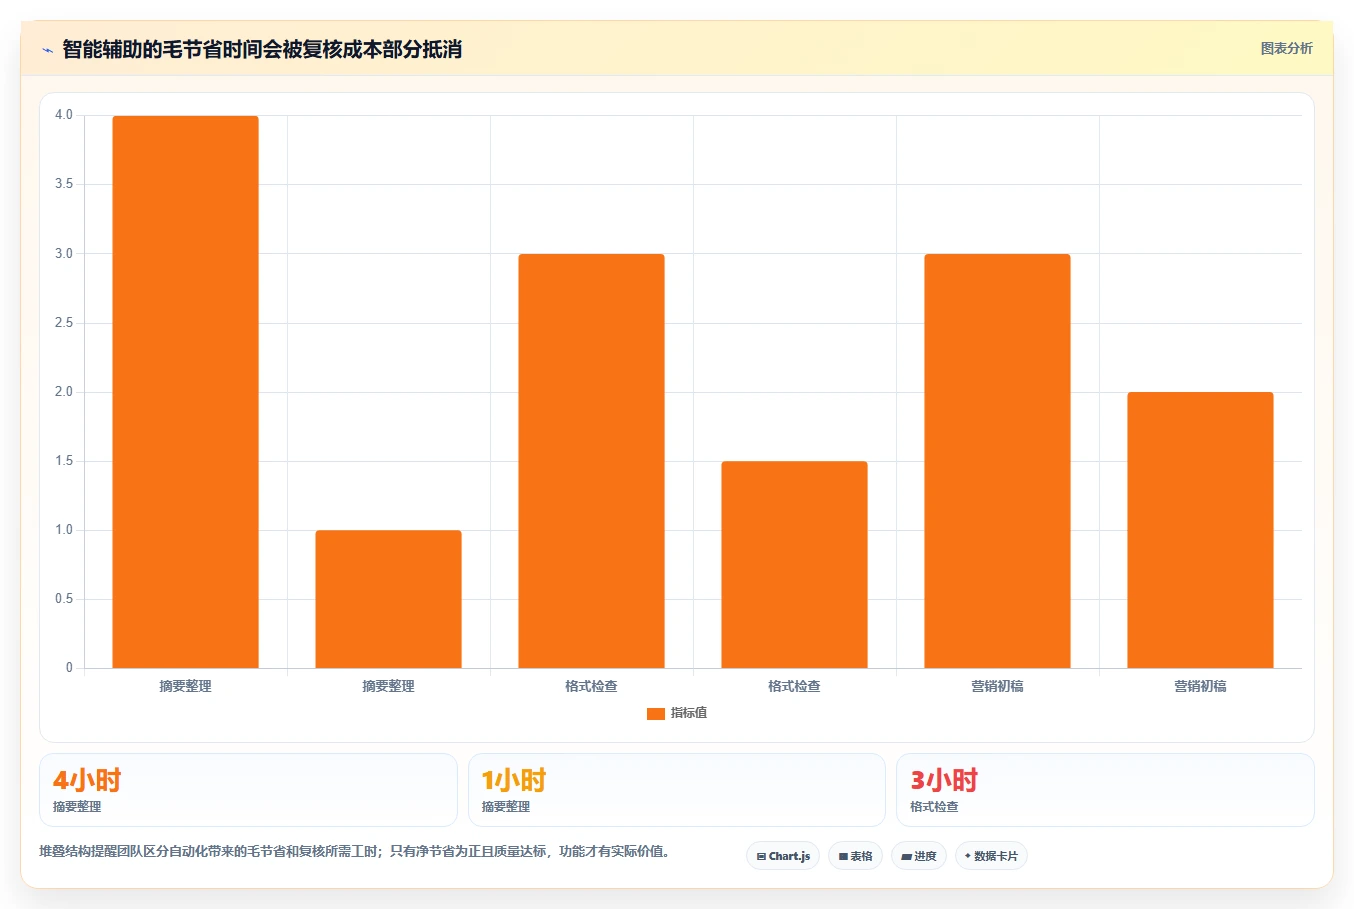This screenshot has height=909, width=1354.
Task: Open the 3小时 格式检查 data card
Action: (x=1105, y=790)
